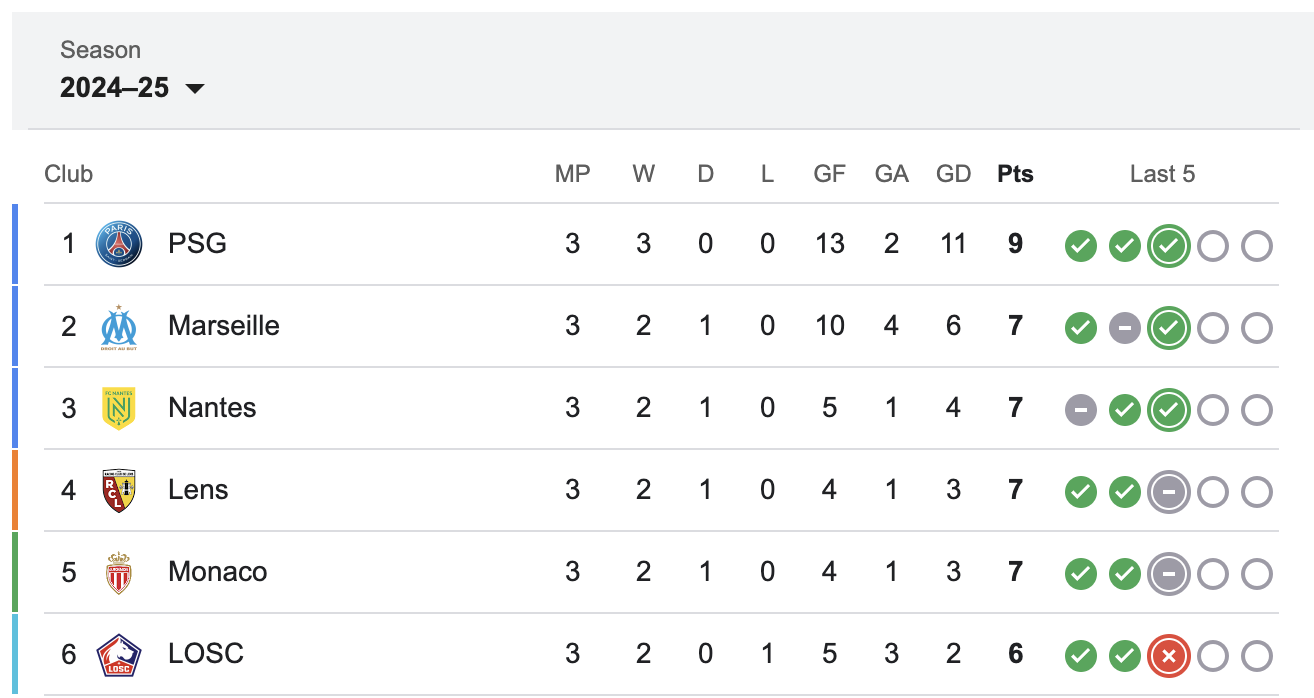
Task: Click the dropdown arrow beside 2024–25
Action: click(x=195, y=89)
